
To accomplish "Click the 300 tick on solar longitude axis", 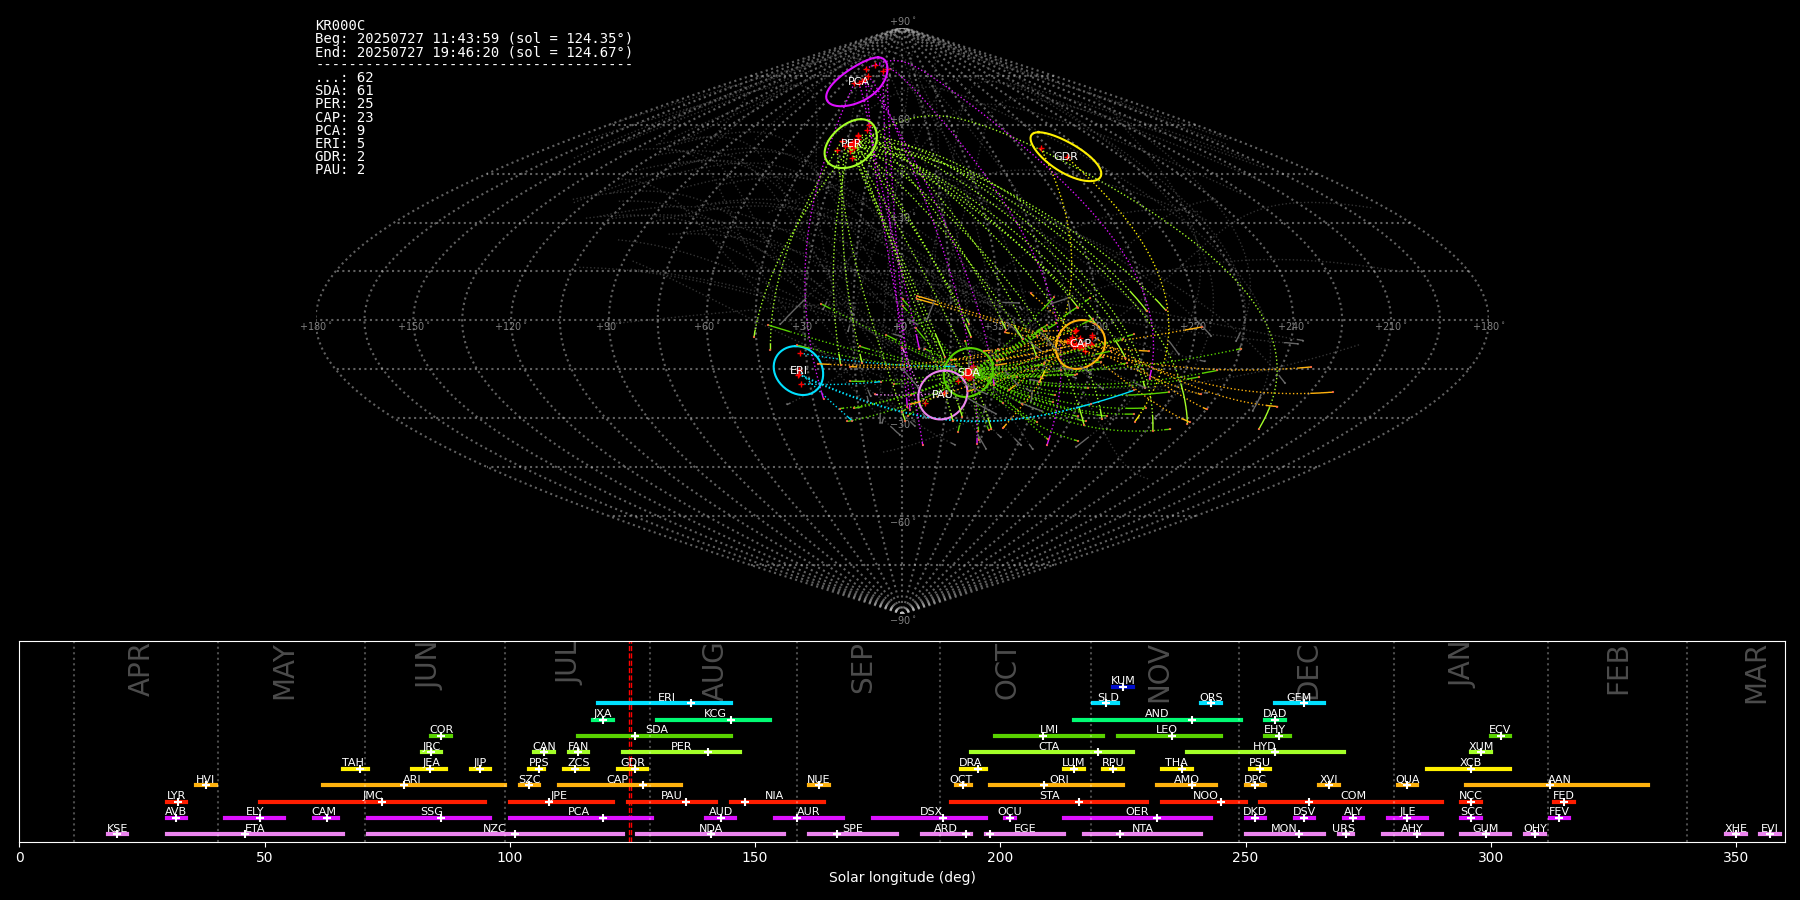I will click(1490, 857).
